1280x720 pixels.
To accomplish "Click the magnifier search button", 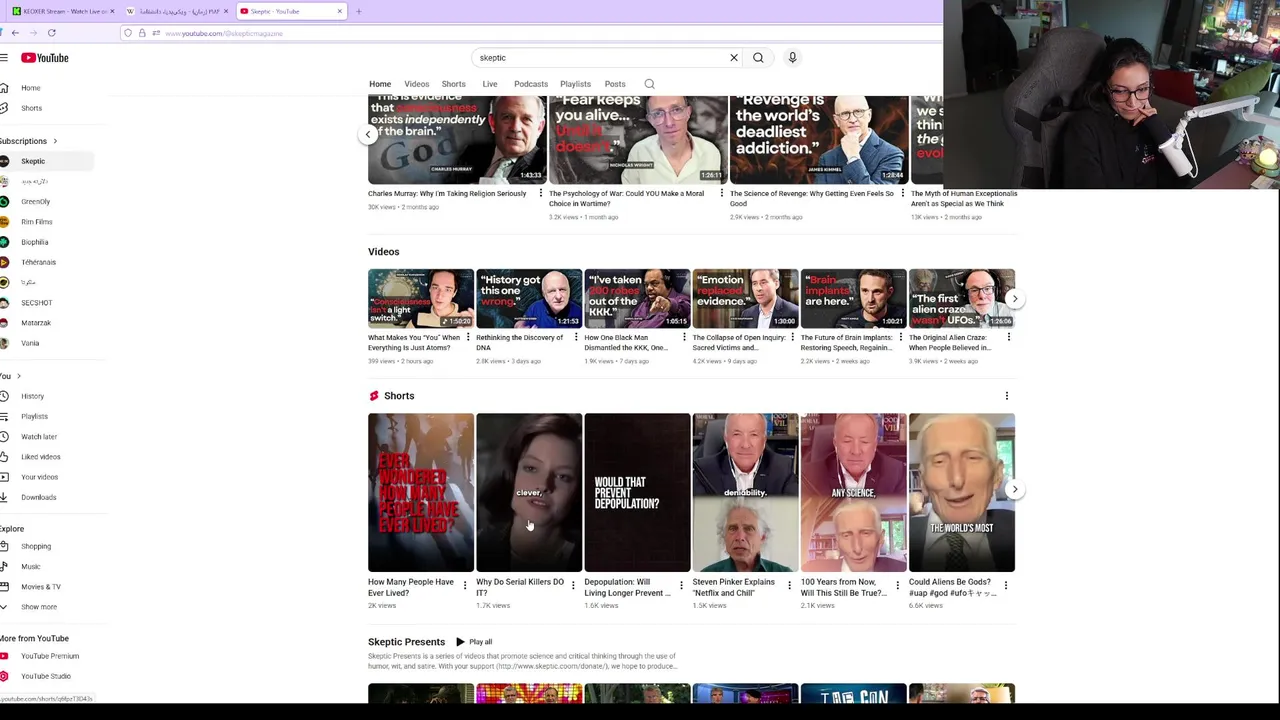I will pyautogui.click(x=758, y=58).
